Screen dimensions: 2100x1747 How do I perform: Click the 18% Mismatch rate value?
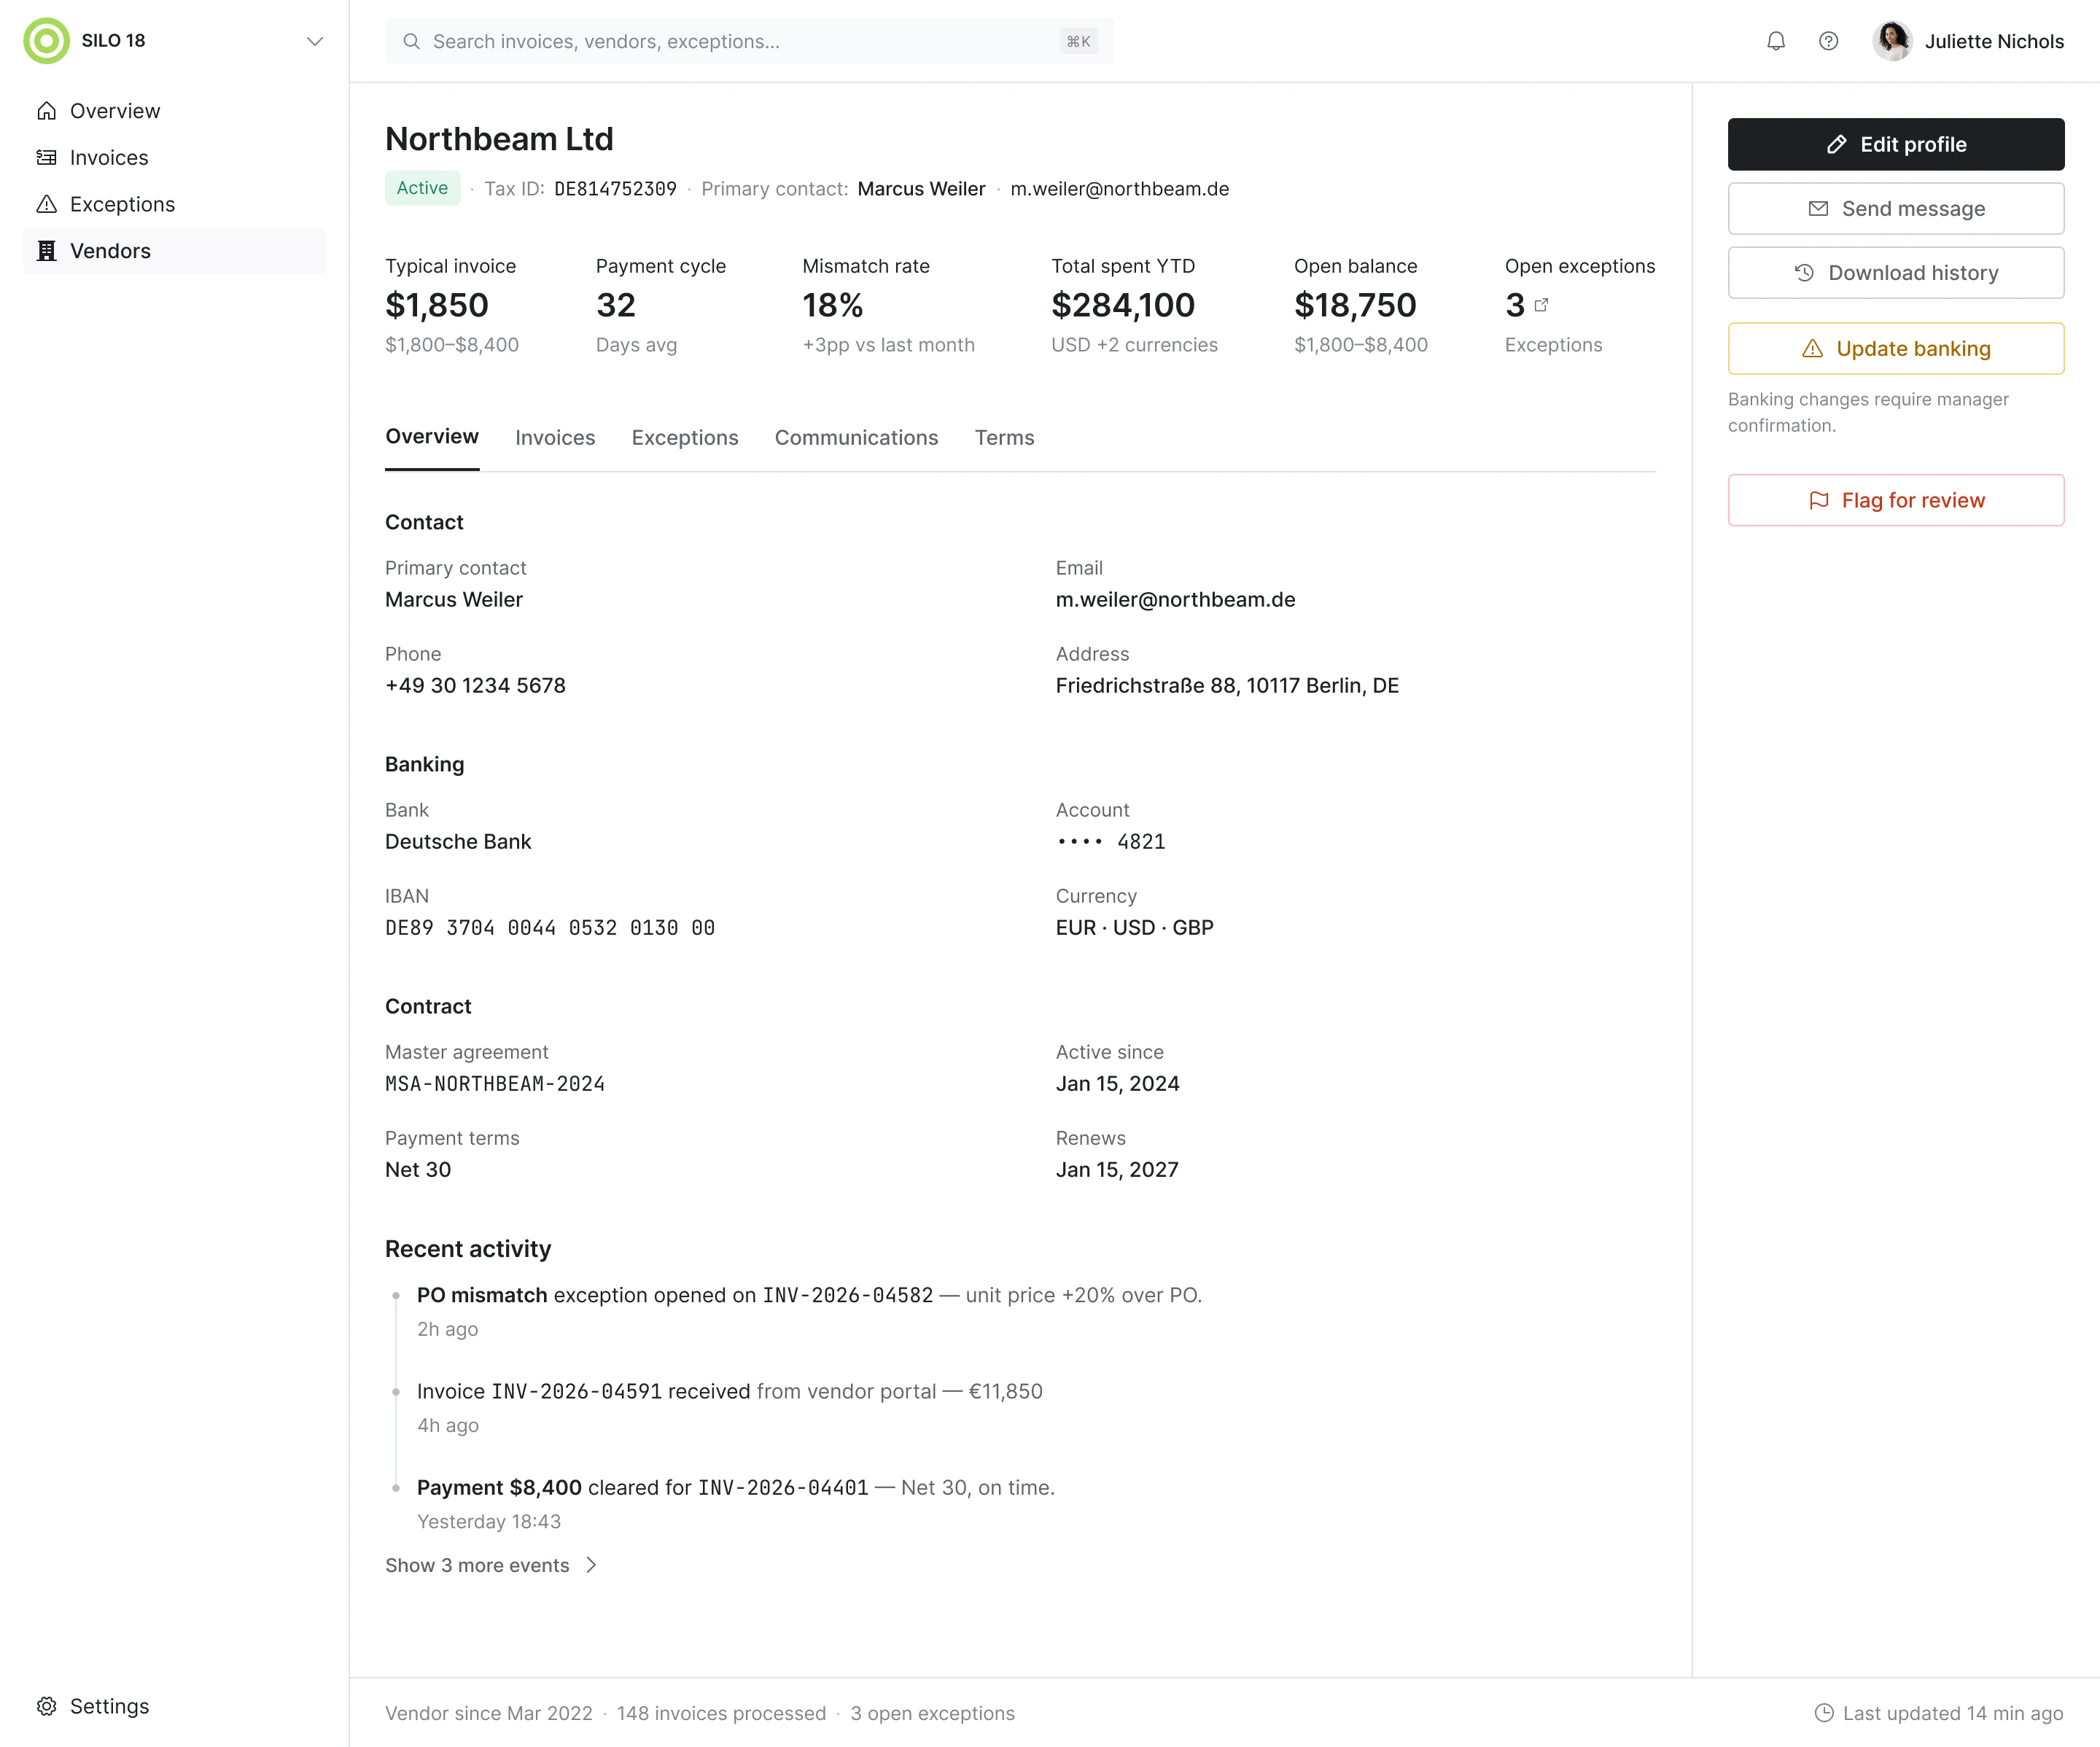click(x=832, y=305)
